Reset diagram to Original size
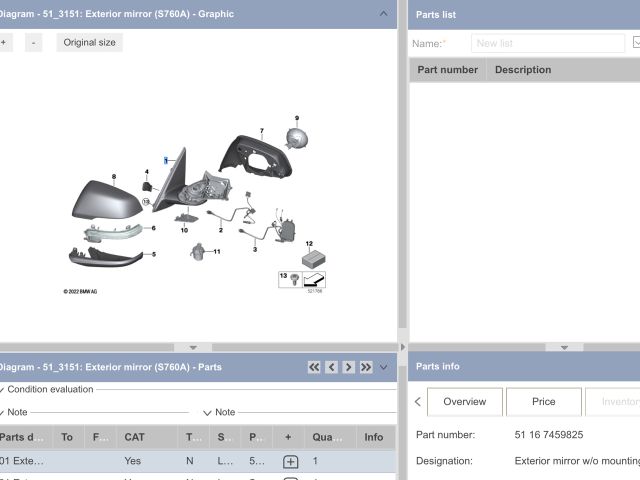The height and width of the screenshot is (480, 640). point(89,42)
